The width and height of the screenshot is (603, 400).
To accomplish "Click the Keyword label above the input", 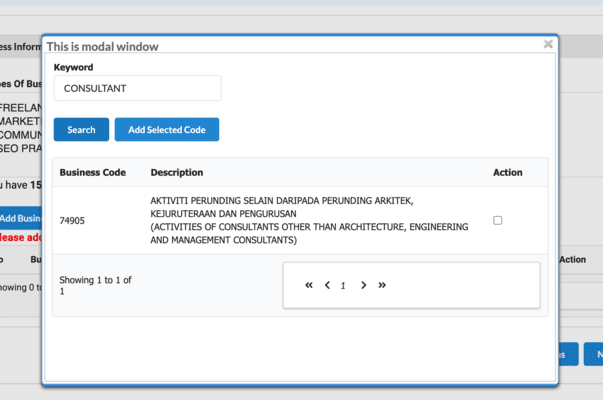I will tap(73, 67).
